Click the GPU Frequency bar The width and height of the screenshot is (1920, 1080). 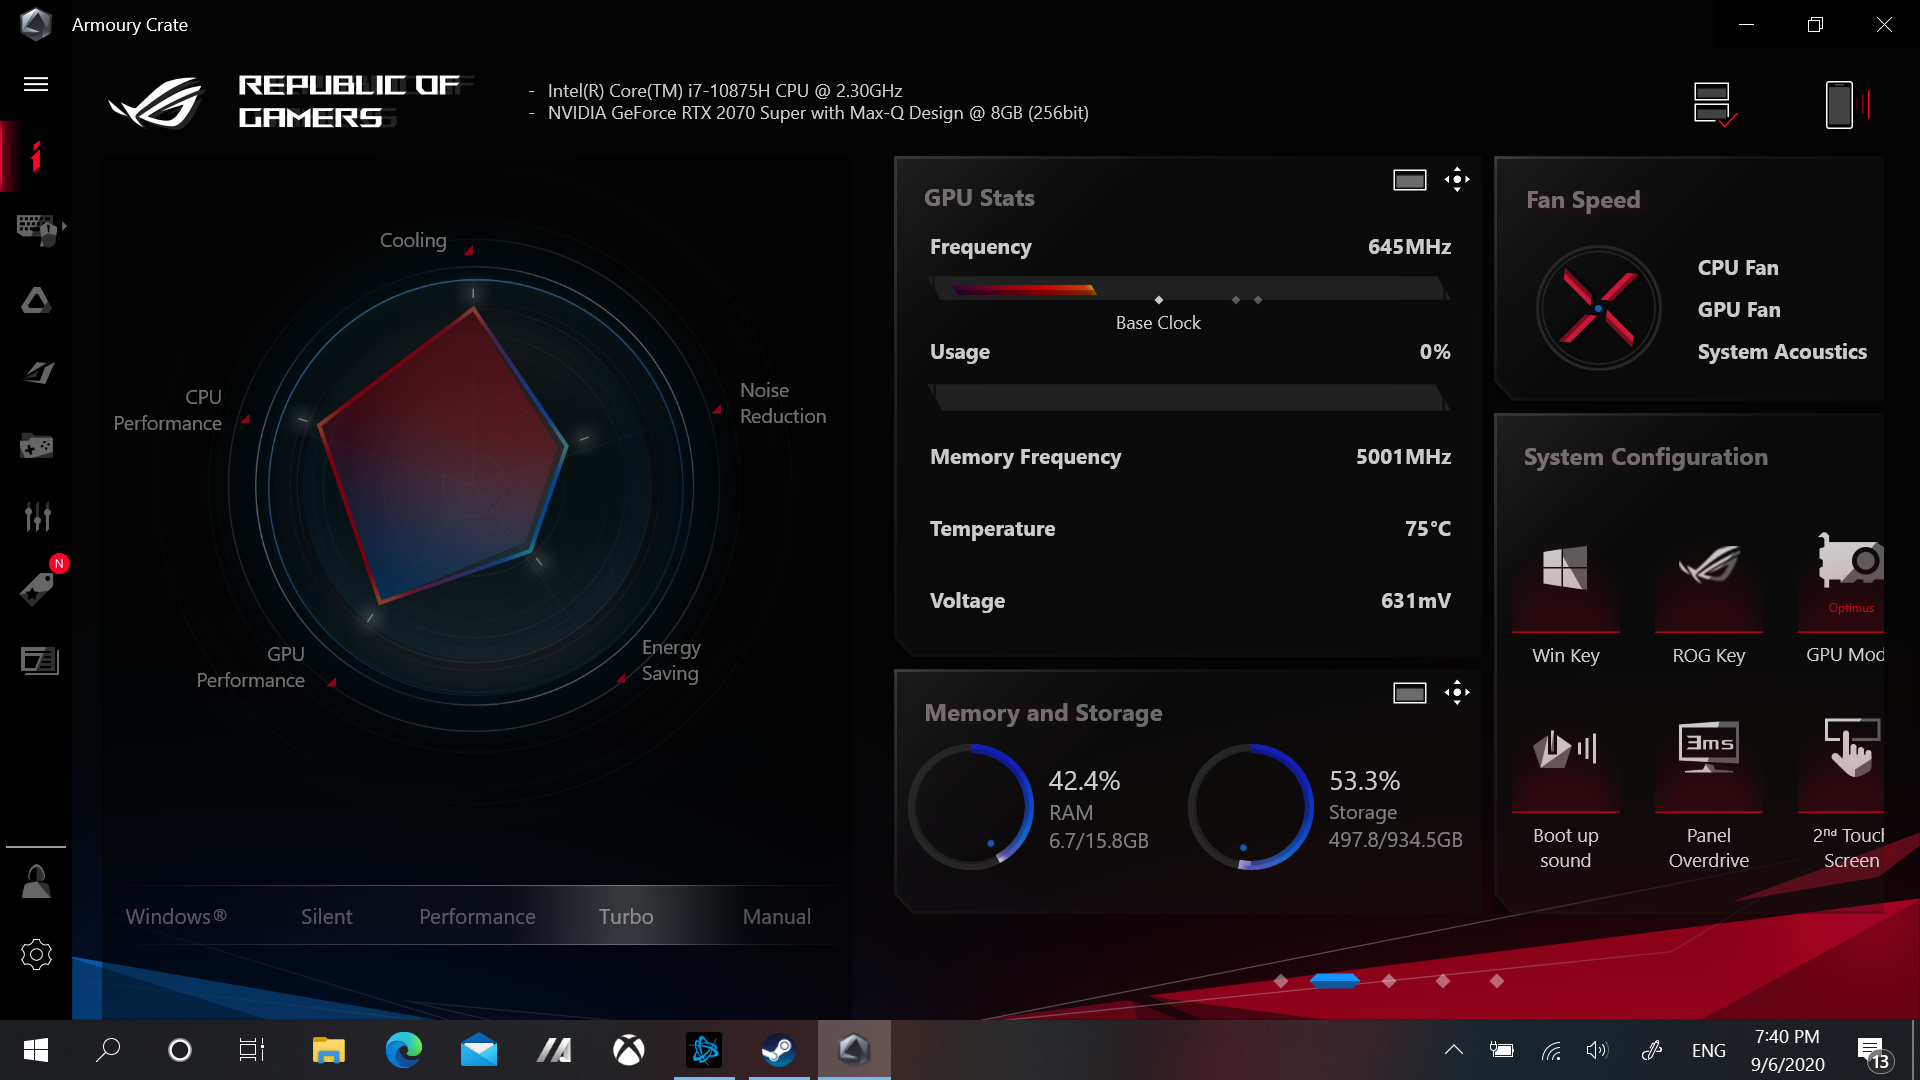click(x=1189, y=288)
